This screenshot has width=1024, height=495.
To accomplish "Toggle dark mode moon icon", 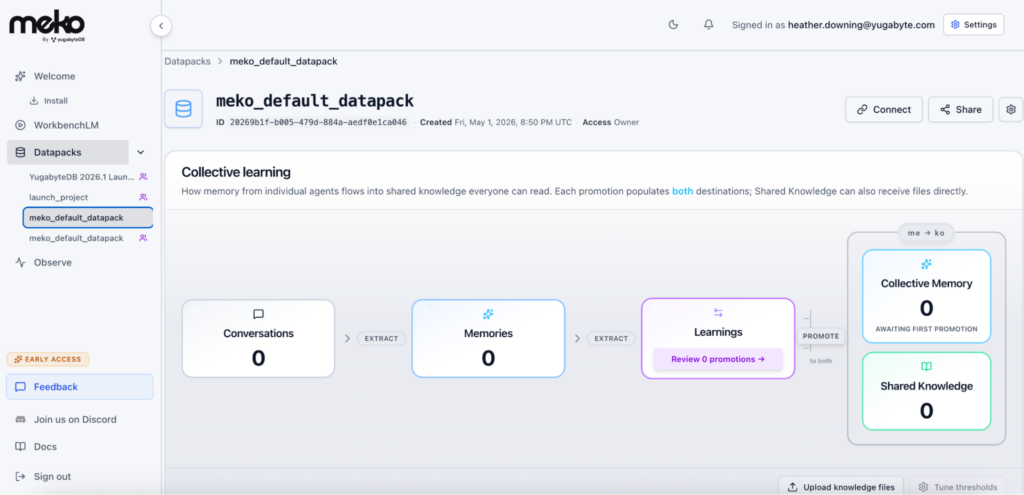I will coord(674,25).
